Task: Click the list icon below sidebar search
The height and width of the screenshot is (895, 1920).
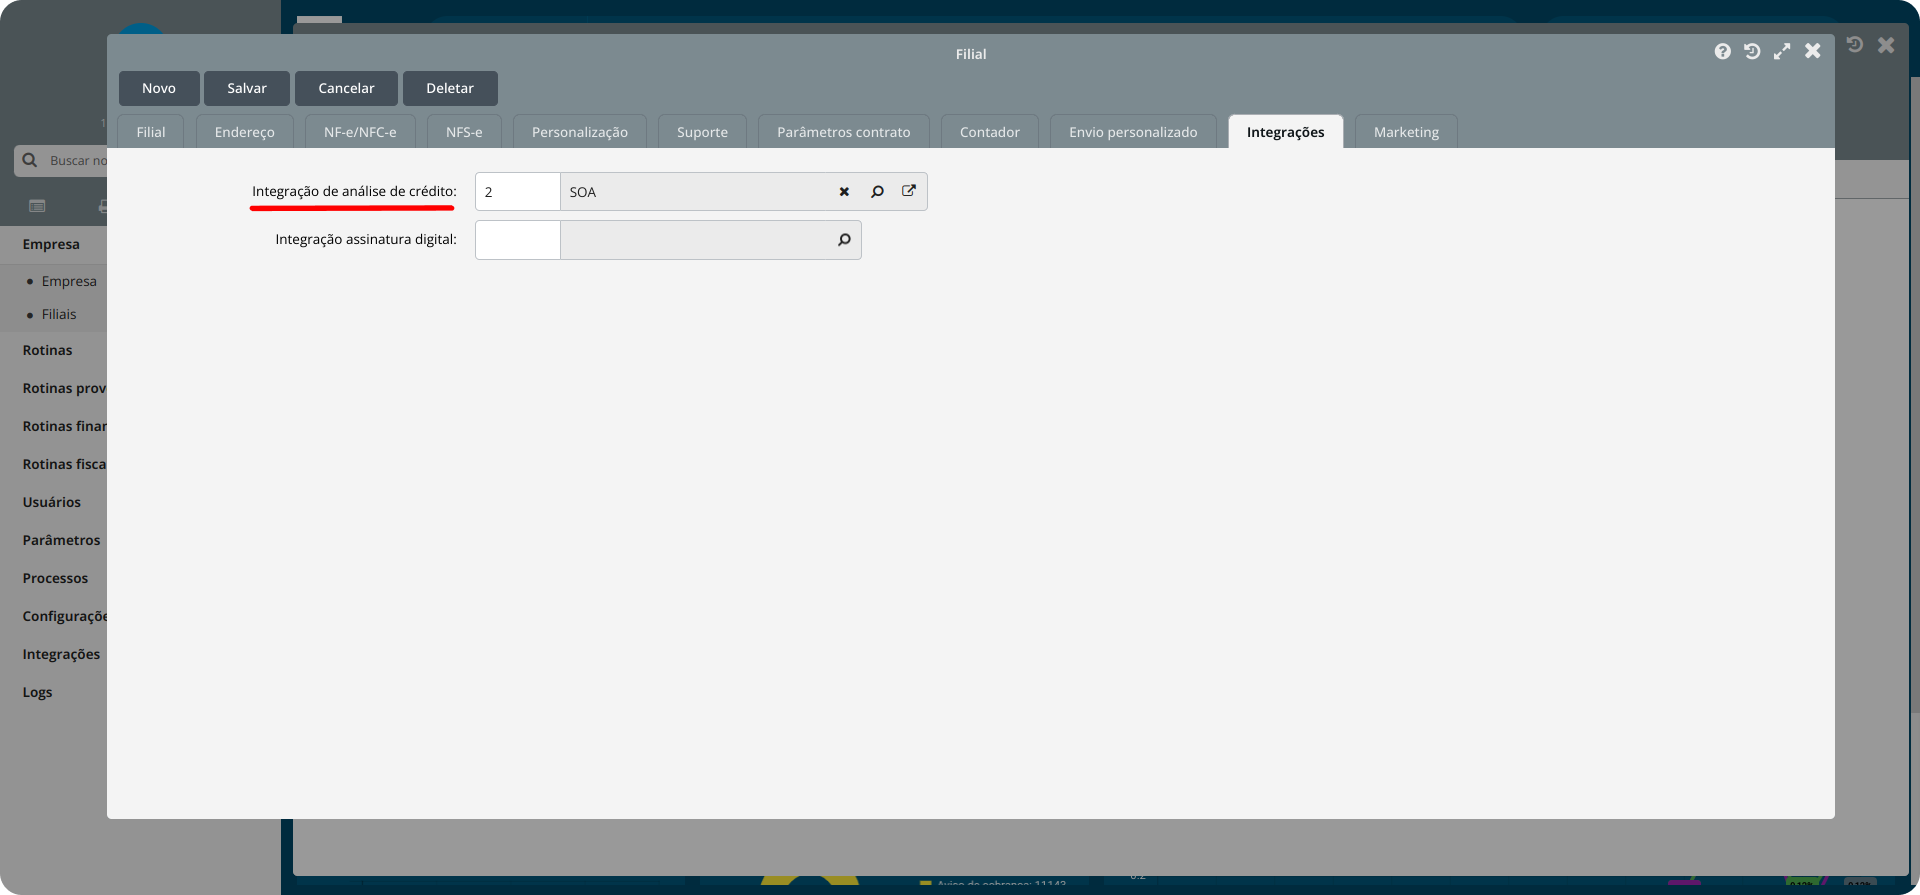Action: (37, 206)
